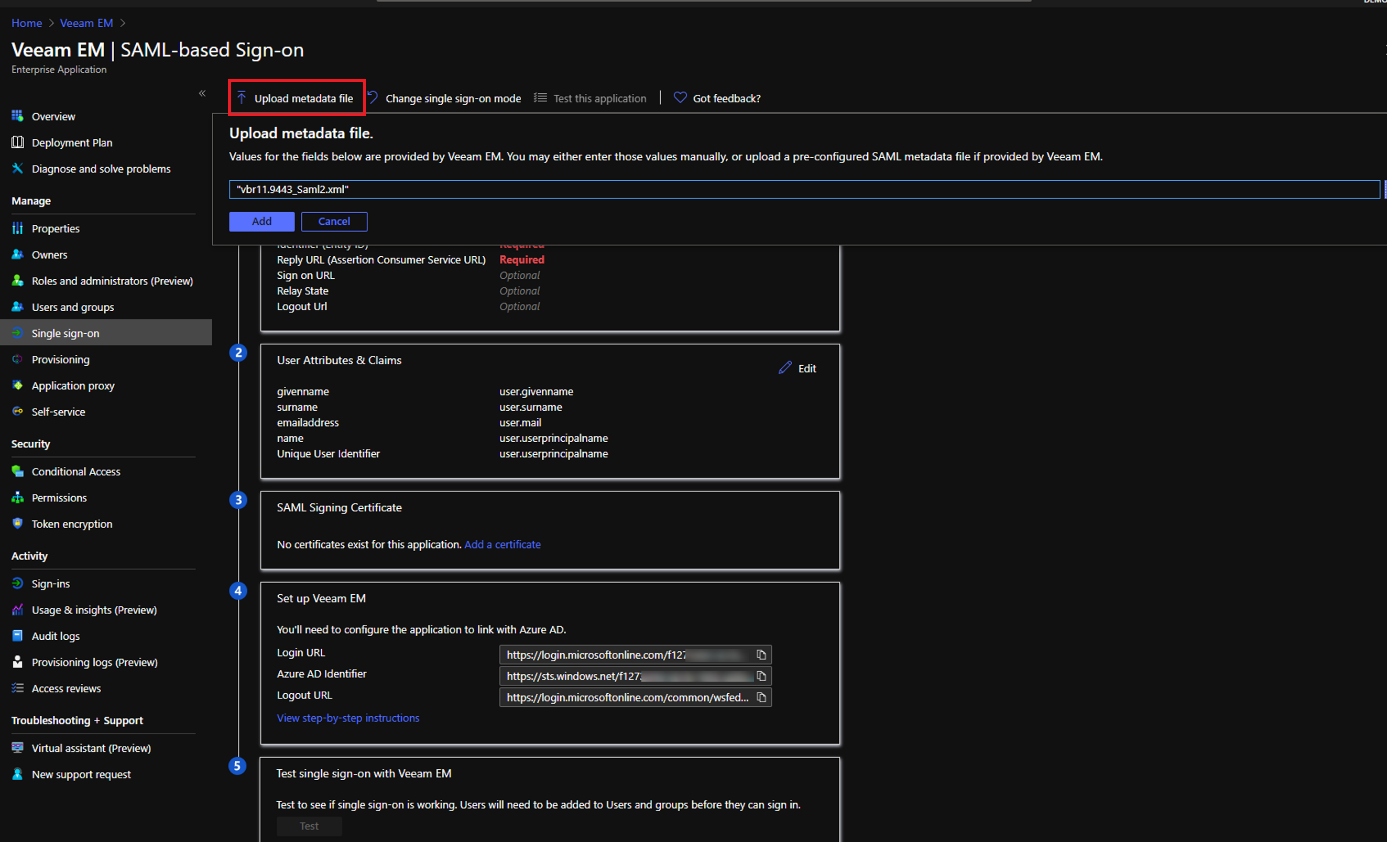Click Test this application toolbar item
This screenshot has width=1387, height=842.
pos(590,98)
